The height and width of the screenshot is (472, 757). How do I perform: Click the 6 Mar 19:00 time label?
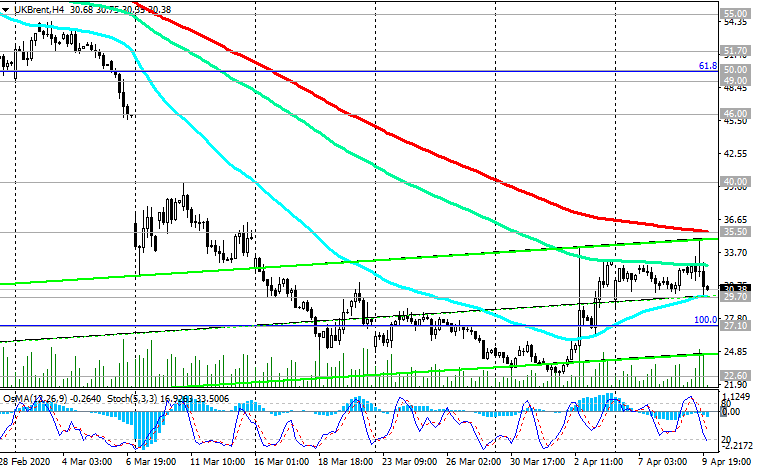tap(151, 461)
